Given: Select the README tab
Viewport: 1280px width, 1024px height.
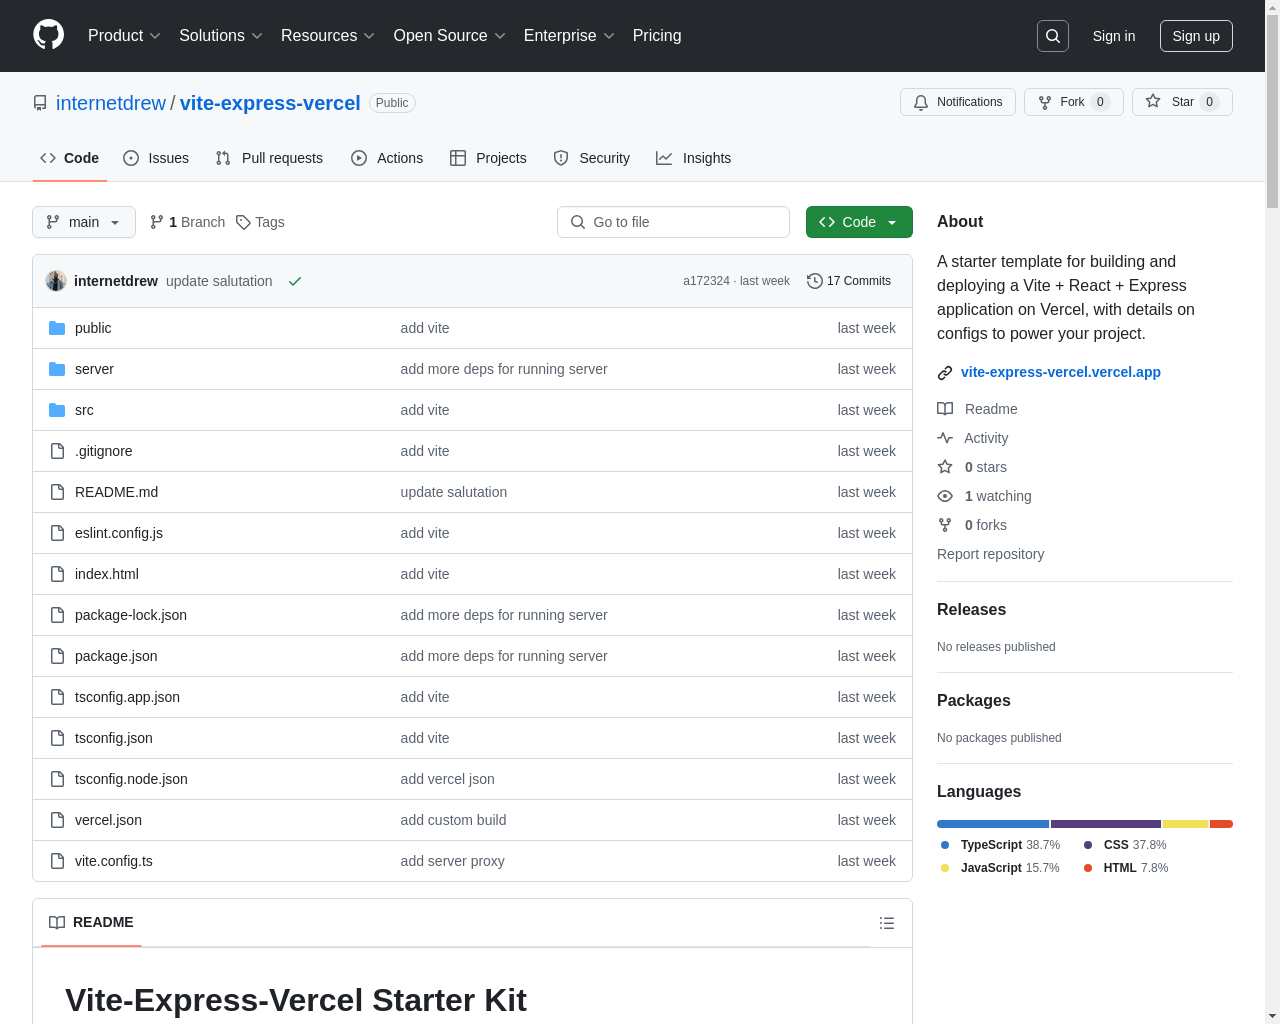Looking at the screenshot, I should tap(91, 922).
